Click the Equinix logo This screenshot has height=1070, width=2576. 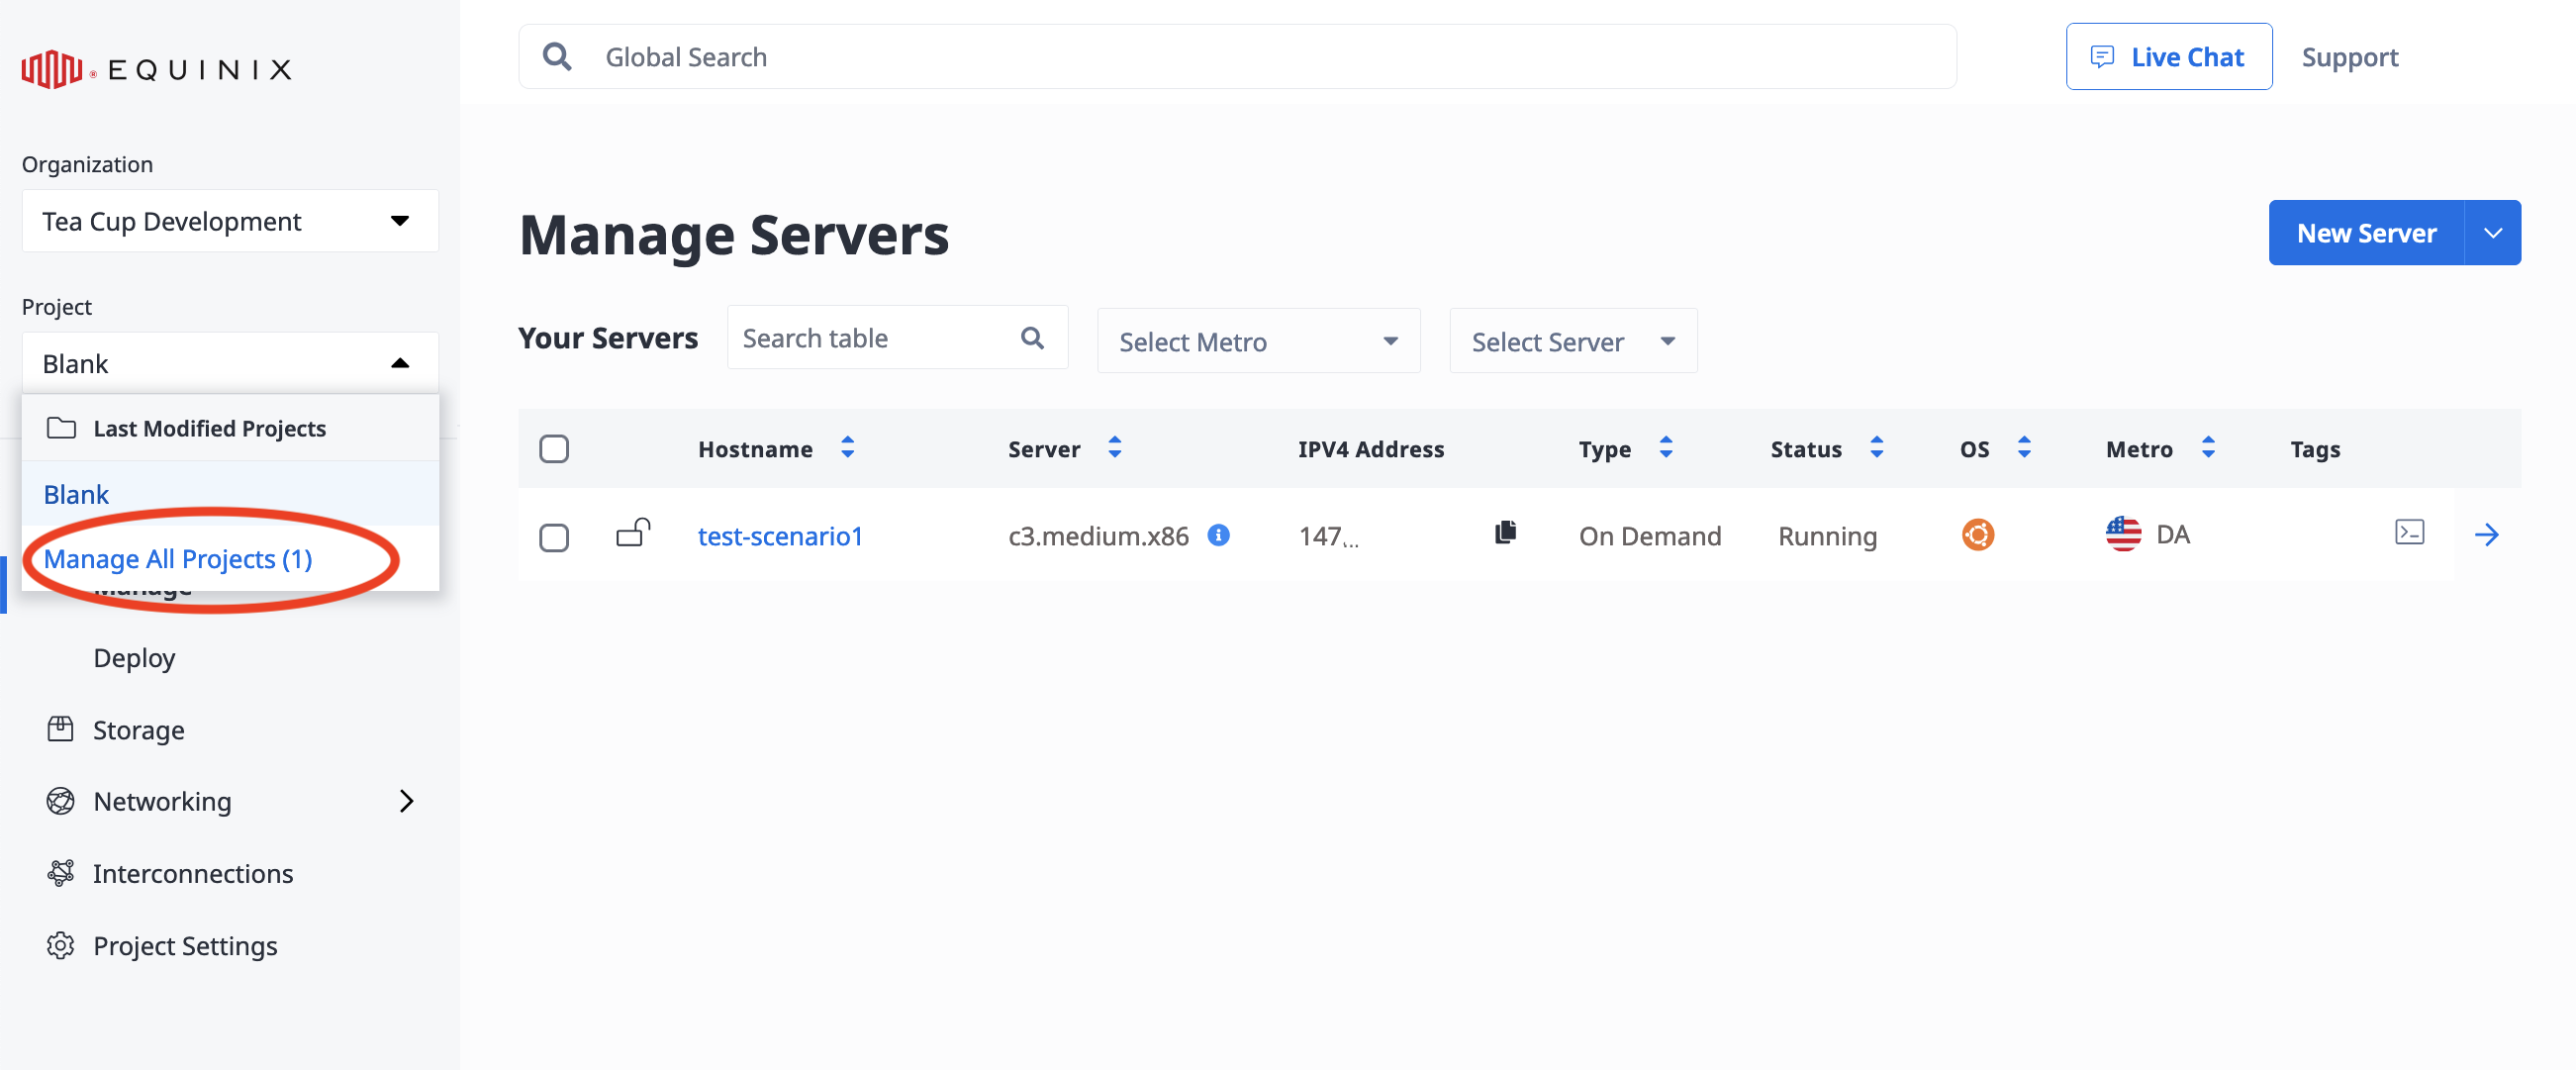coord(157,69)
